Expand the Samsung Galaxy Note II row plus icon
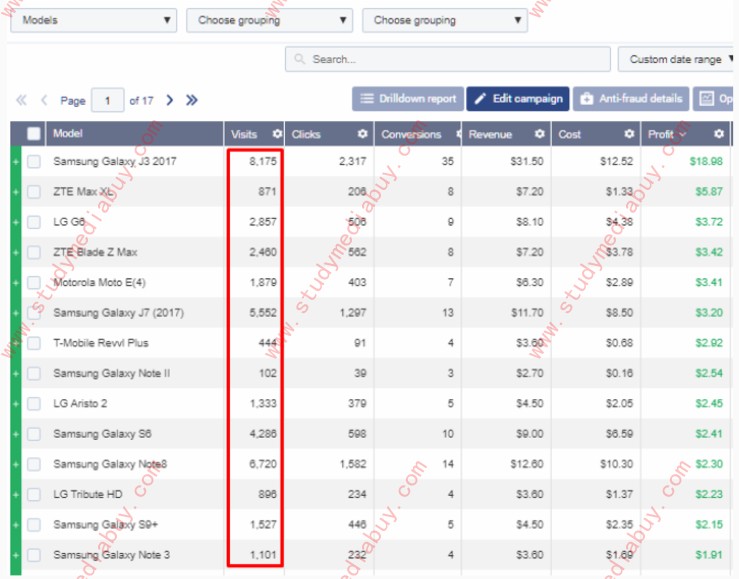The width and height of the screenshot is (739, 579). pyautogui.click(x=16, y=374)
